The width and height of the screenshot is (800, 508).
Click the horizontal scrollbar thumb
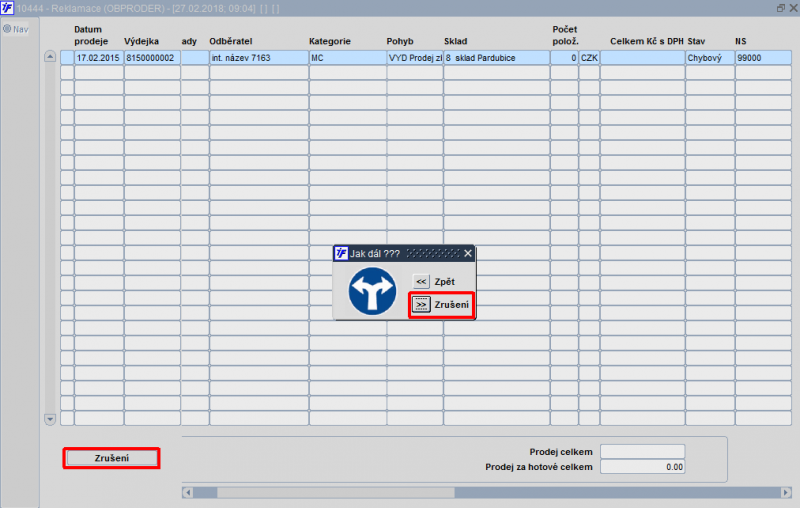(336, 493)
